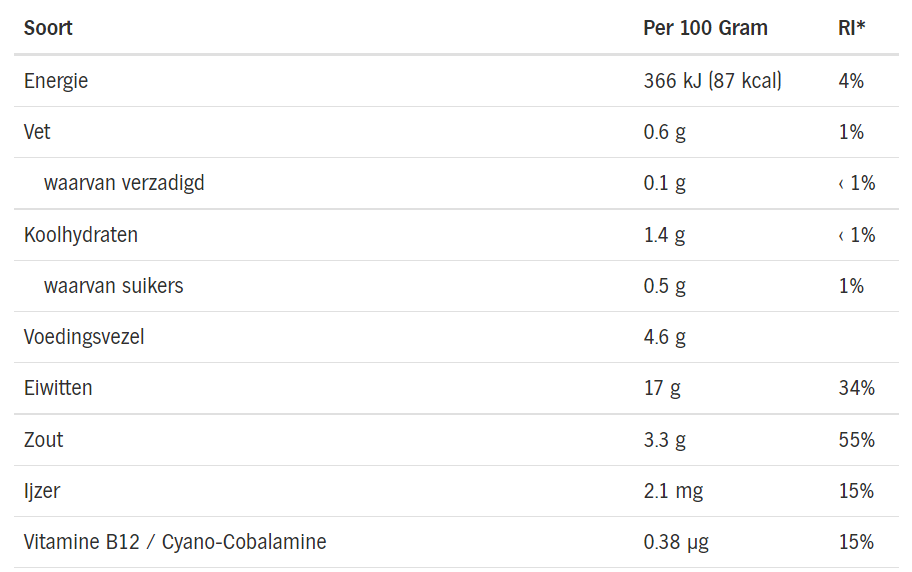Click the 34% RI value for Eiwitten
Viewport: 912px width, 572px height.
[x=856, y=388]
